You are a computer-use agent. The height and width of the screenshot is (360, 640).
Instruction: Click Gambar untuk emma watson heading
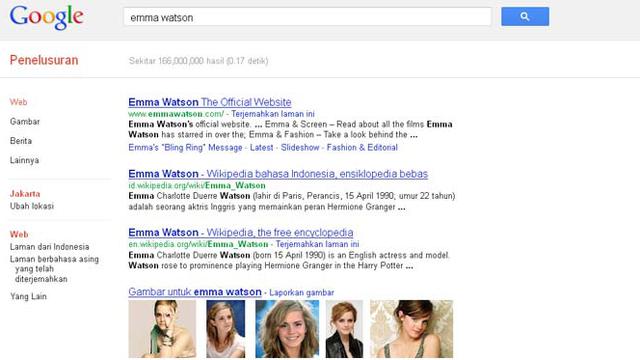click(x=195, y=292)
